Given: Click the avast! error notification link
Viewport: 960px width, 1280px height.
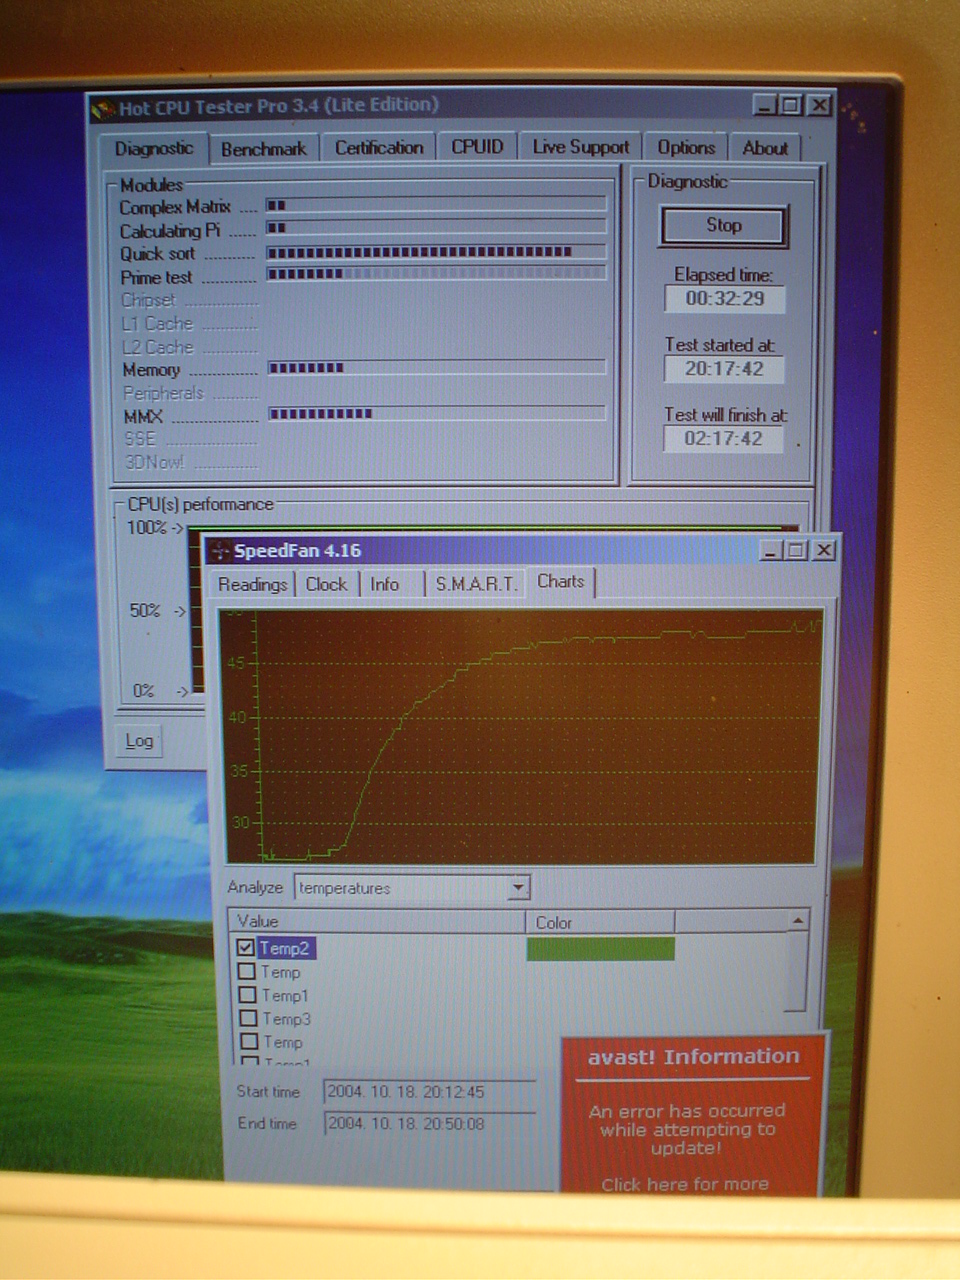Looking at the screenshot, I should 685,1184.
